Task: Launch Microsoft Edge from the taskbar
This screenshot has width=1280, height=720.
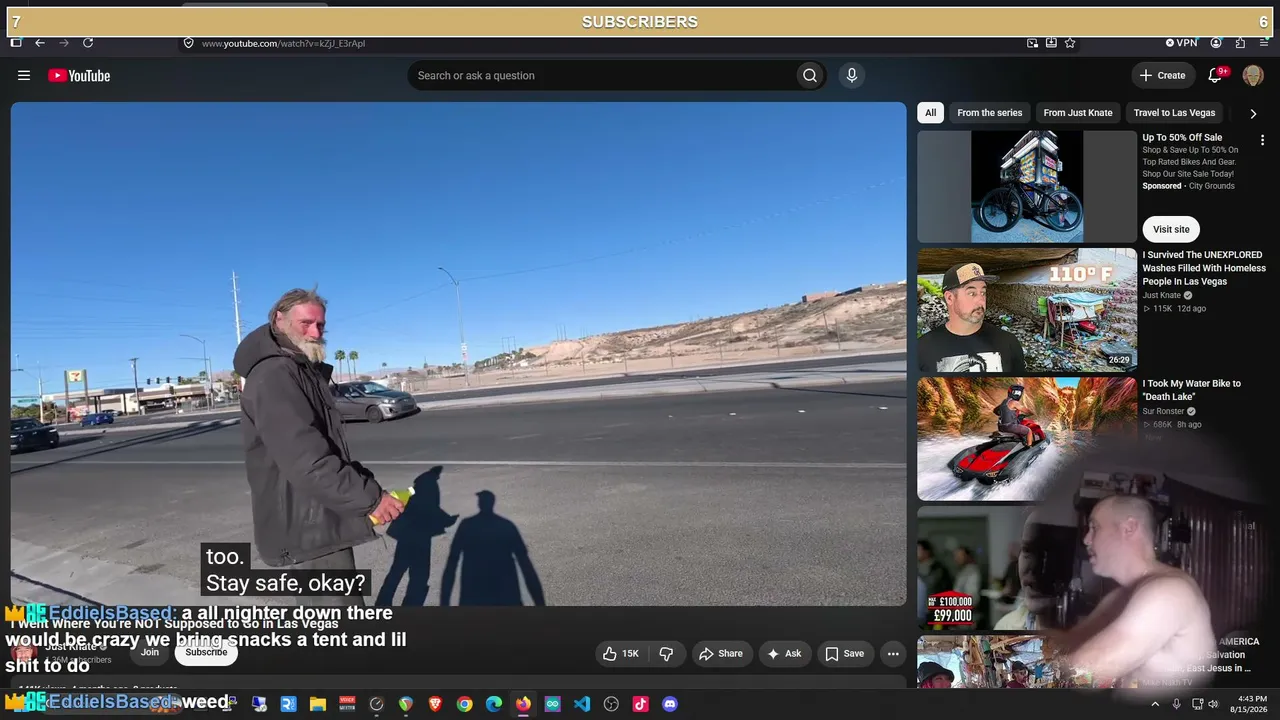Action: [494, 704]
